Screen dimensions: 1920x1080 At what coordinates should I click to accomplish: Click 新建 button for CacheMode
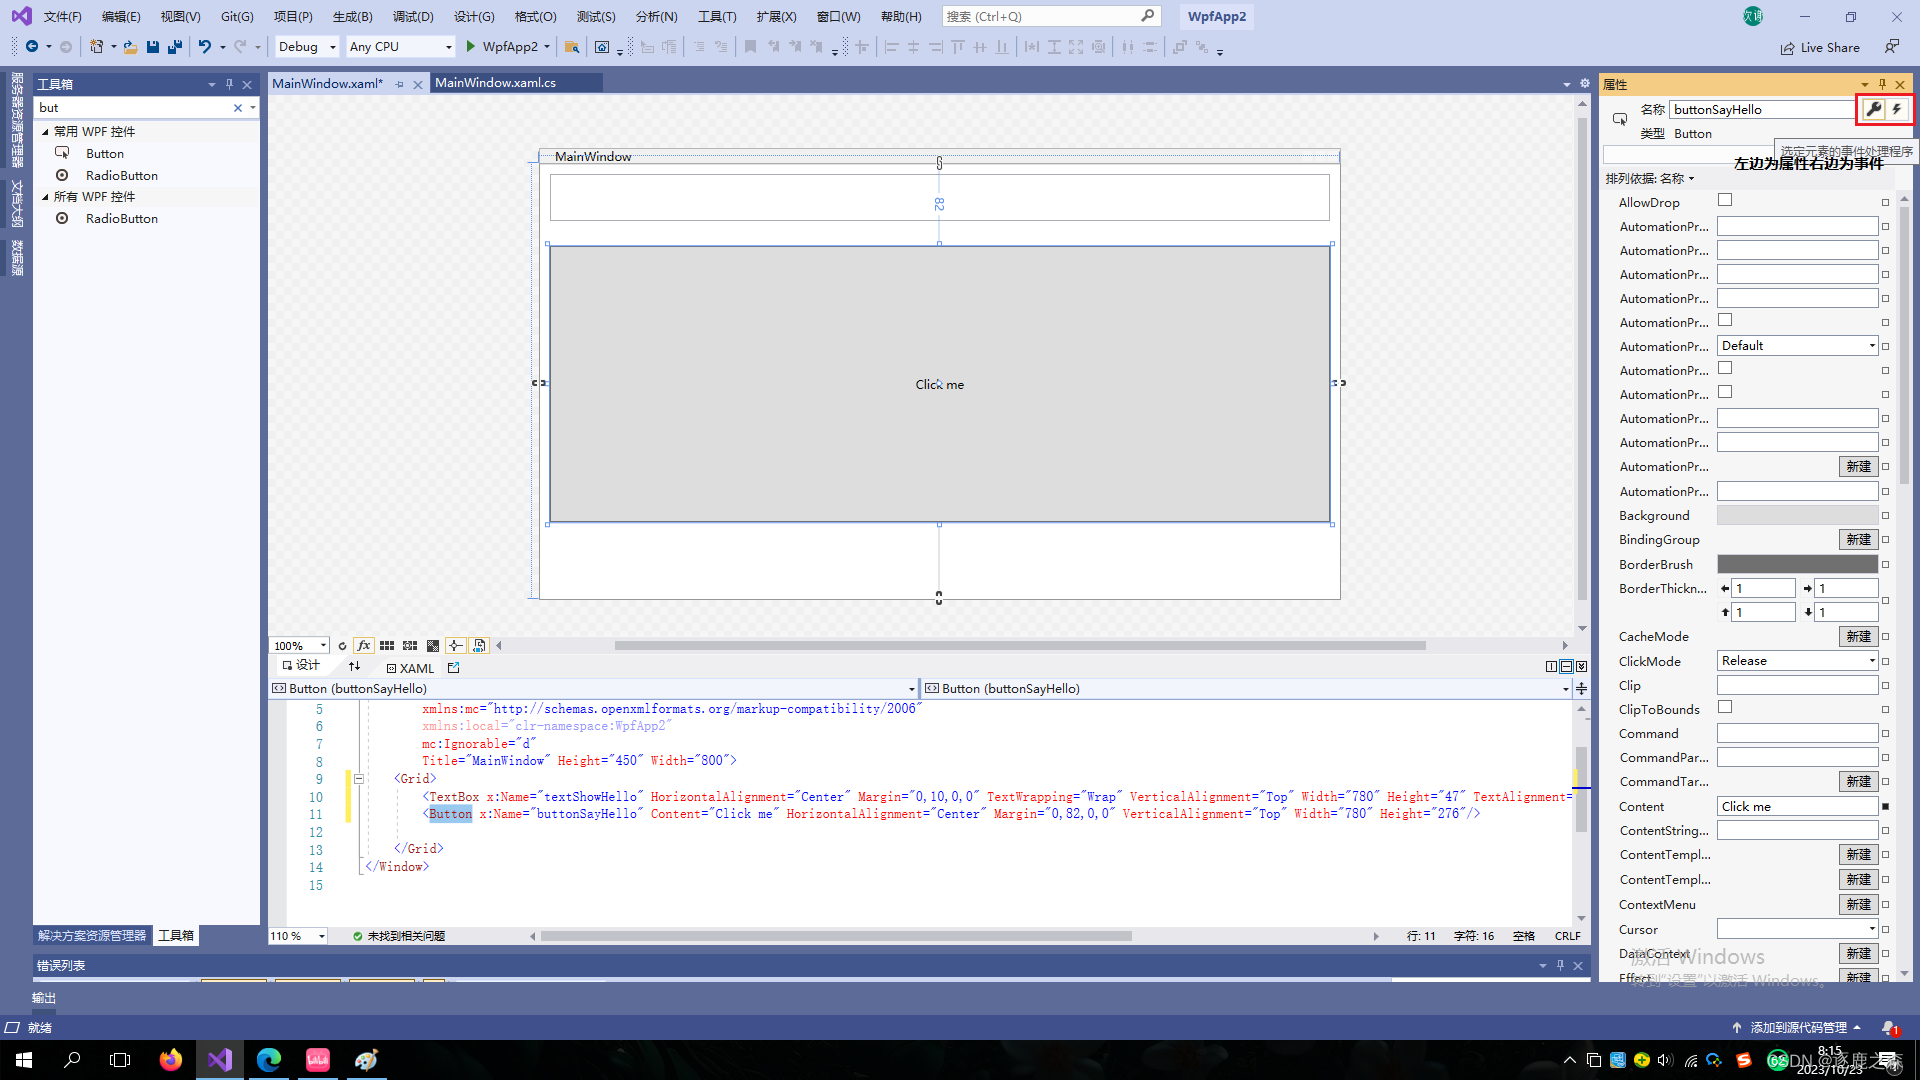1858,637
